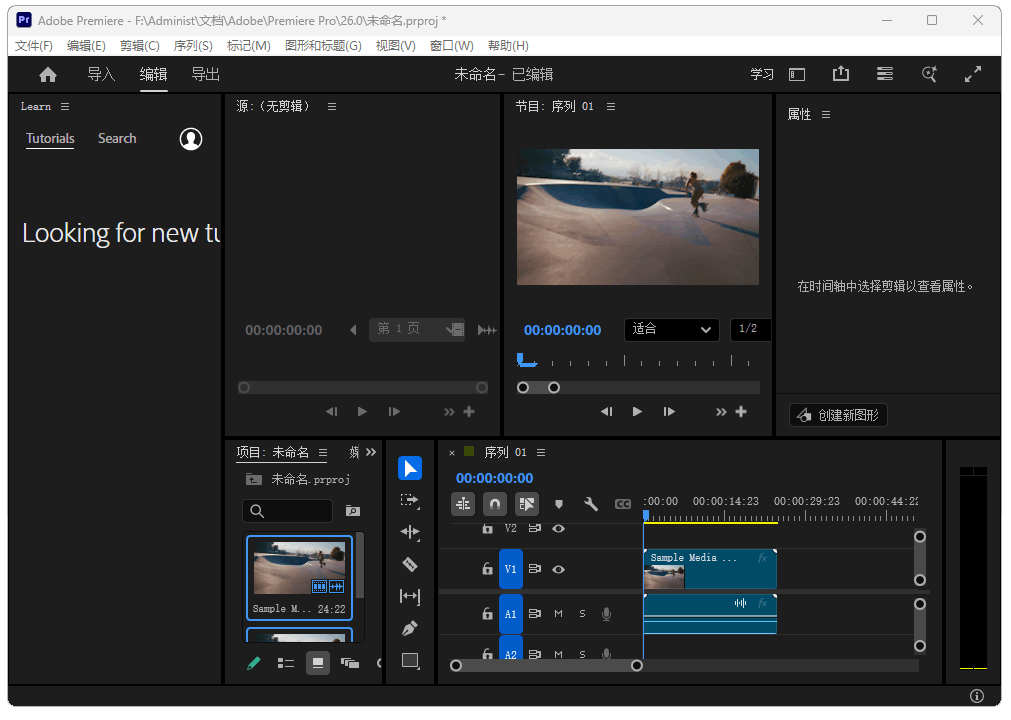The image size is (1011, 720).
Task: Open the 序列(S) menu
Action: click(x=193, y=46)
